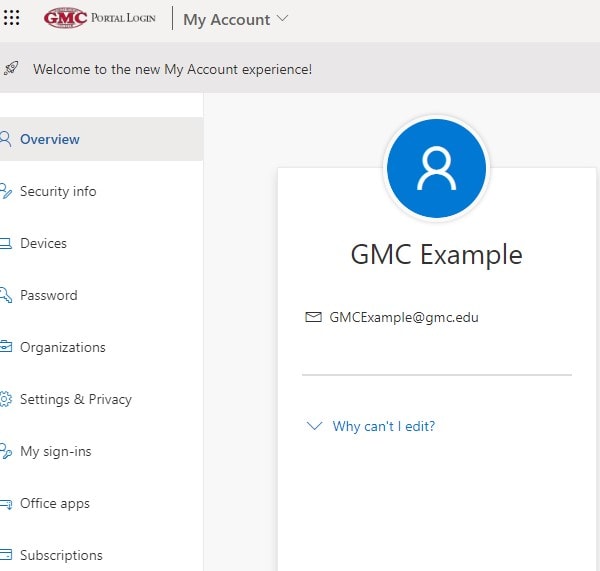The image size is (600, 571).
Task: Click the Security info key icon
Action: (x=5, y=191)
